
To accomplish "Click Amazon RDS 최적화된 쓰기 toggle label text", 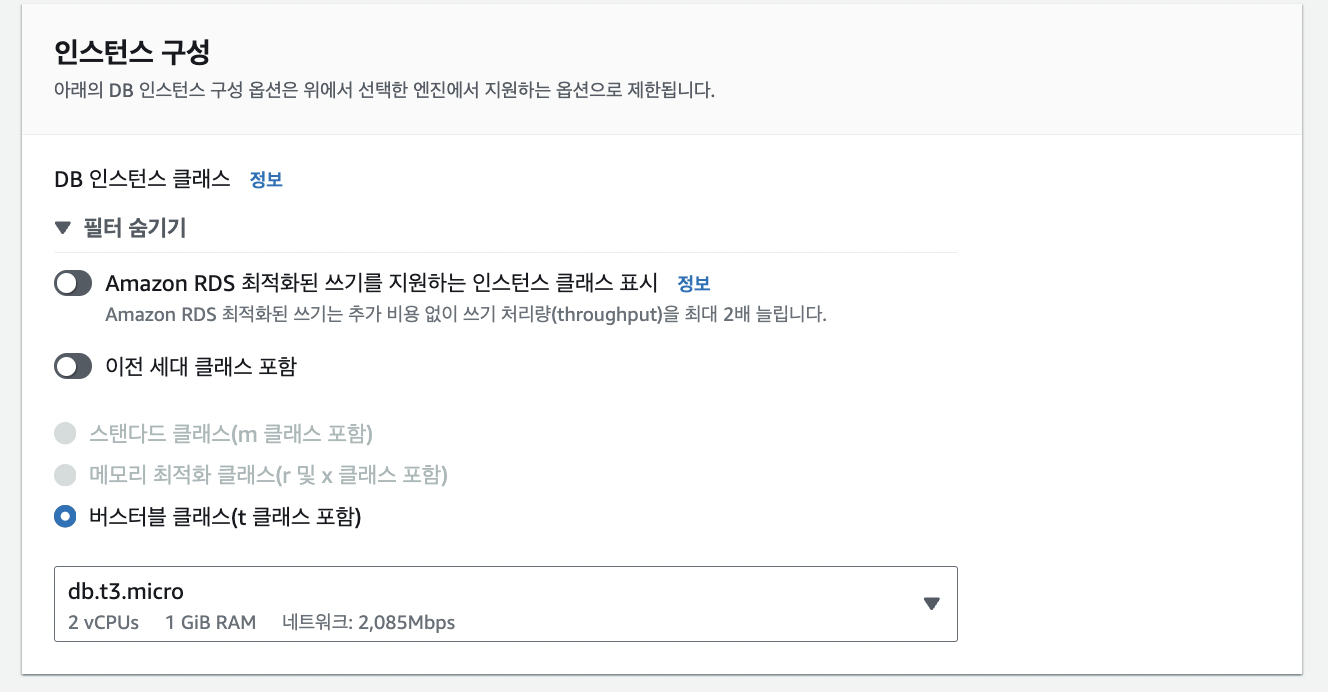I will pos(382,283).
